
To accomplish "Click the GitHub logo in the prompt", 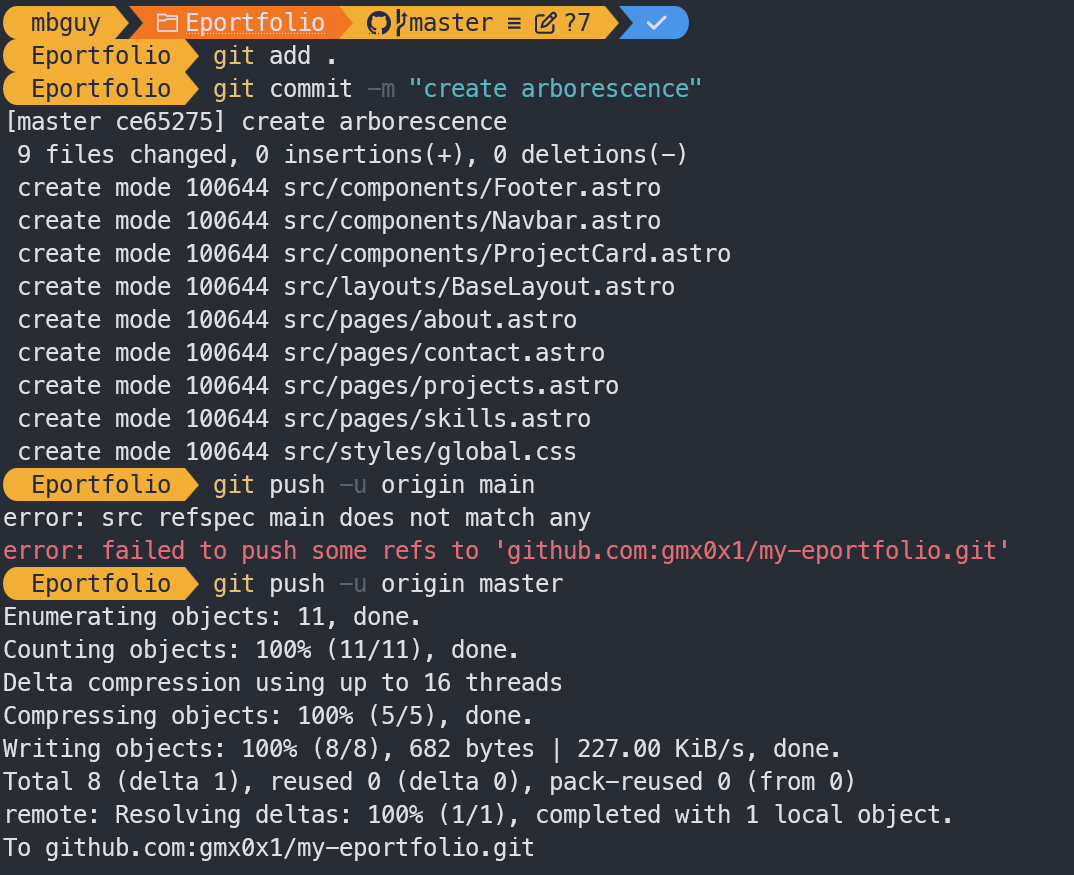I will [378, 23].
